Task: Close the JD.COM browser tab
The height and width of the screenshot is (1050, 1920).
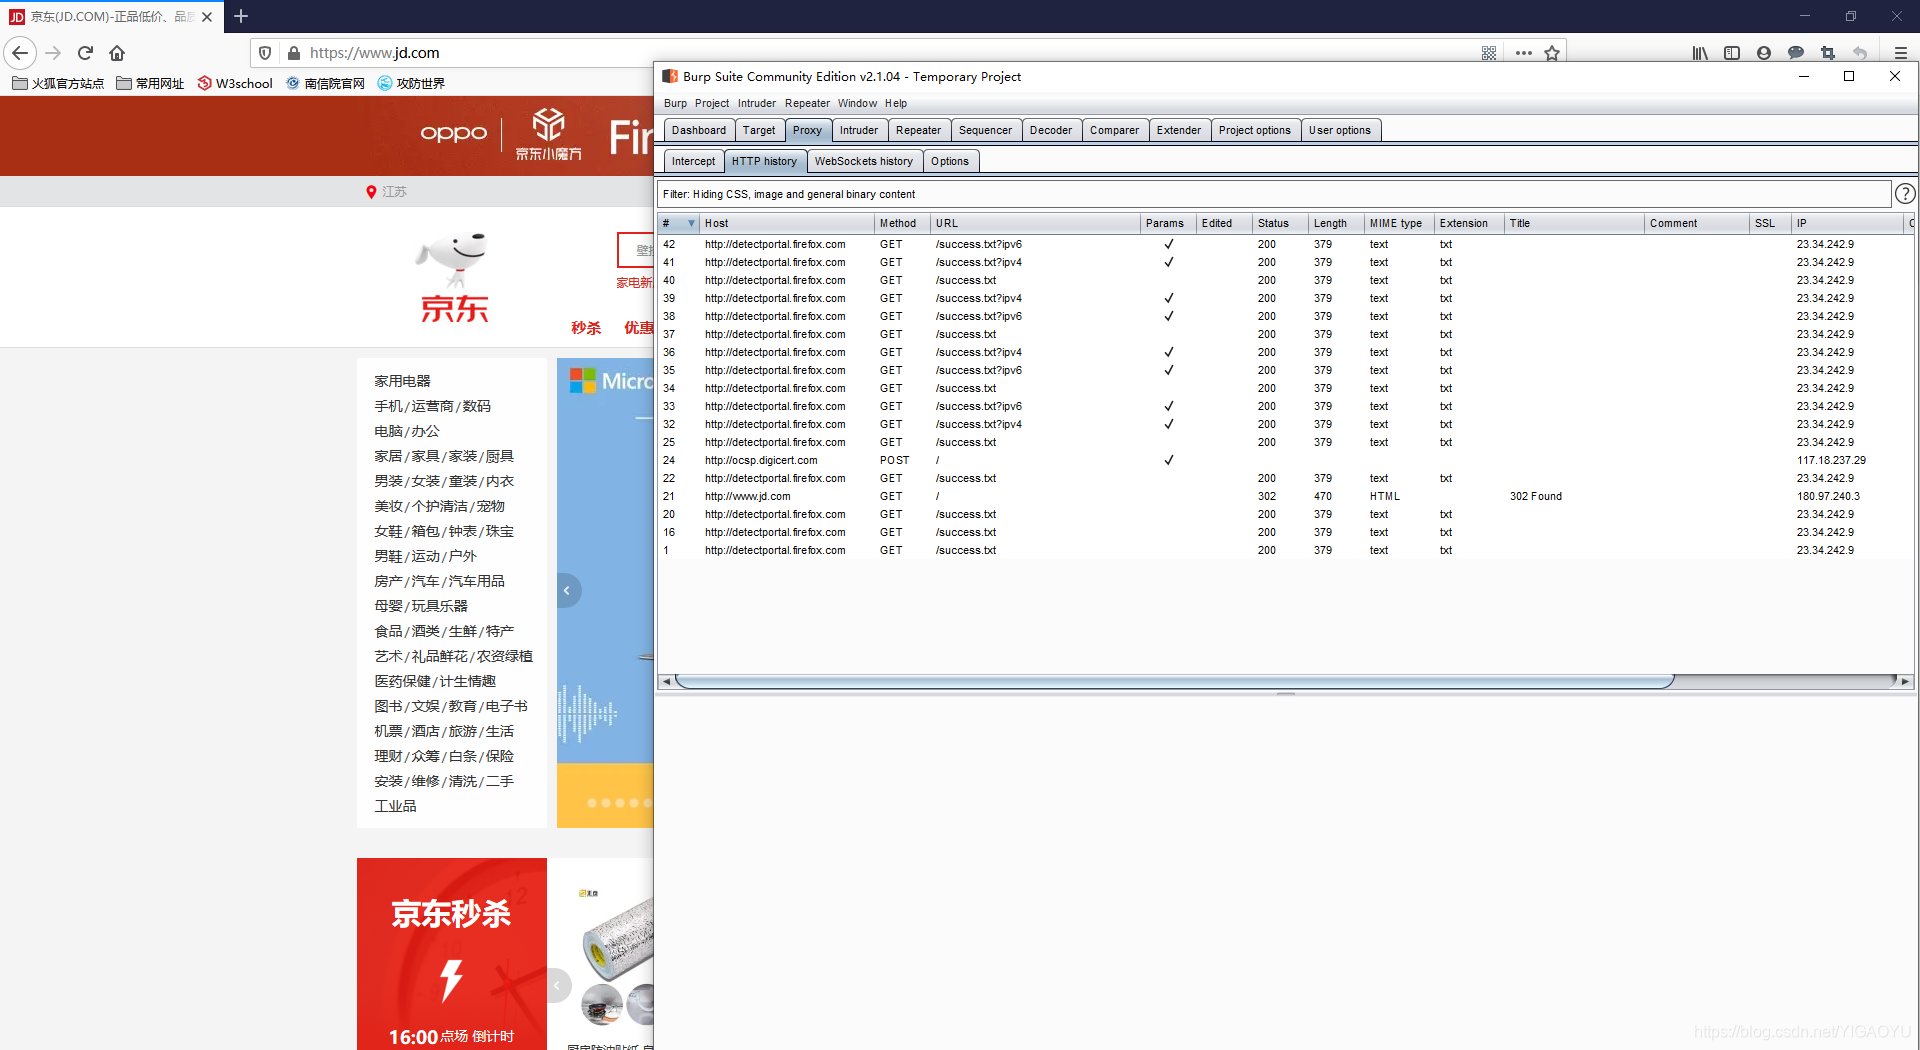Action: [x=207, y=17]
